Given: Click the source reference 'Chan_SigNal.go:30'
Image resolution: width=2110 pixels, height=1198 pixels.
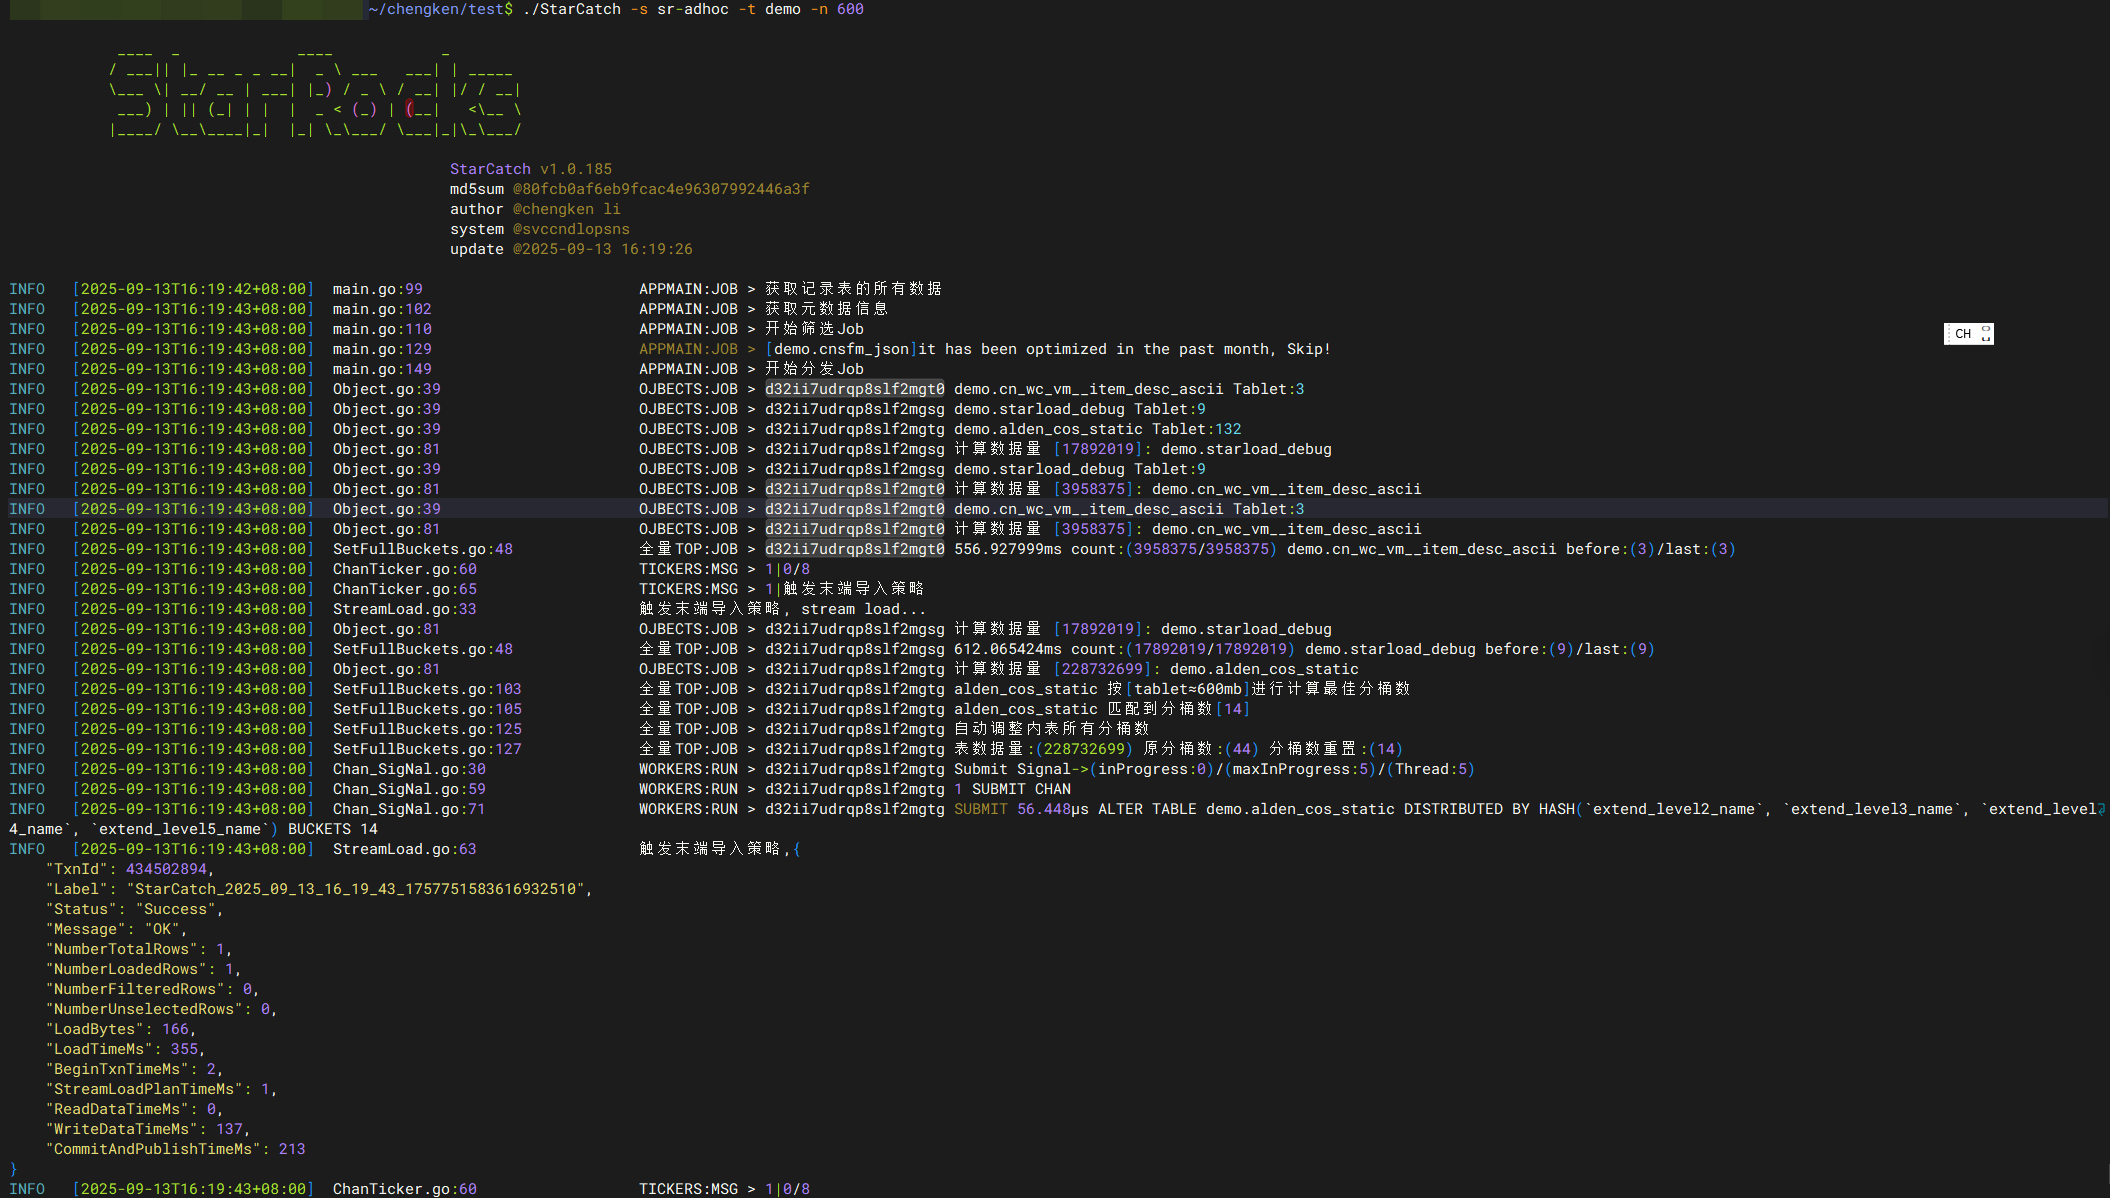Looking at the screenshot, I should click(409, 769).
